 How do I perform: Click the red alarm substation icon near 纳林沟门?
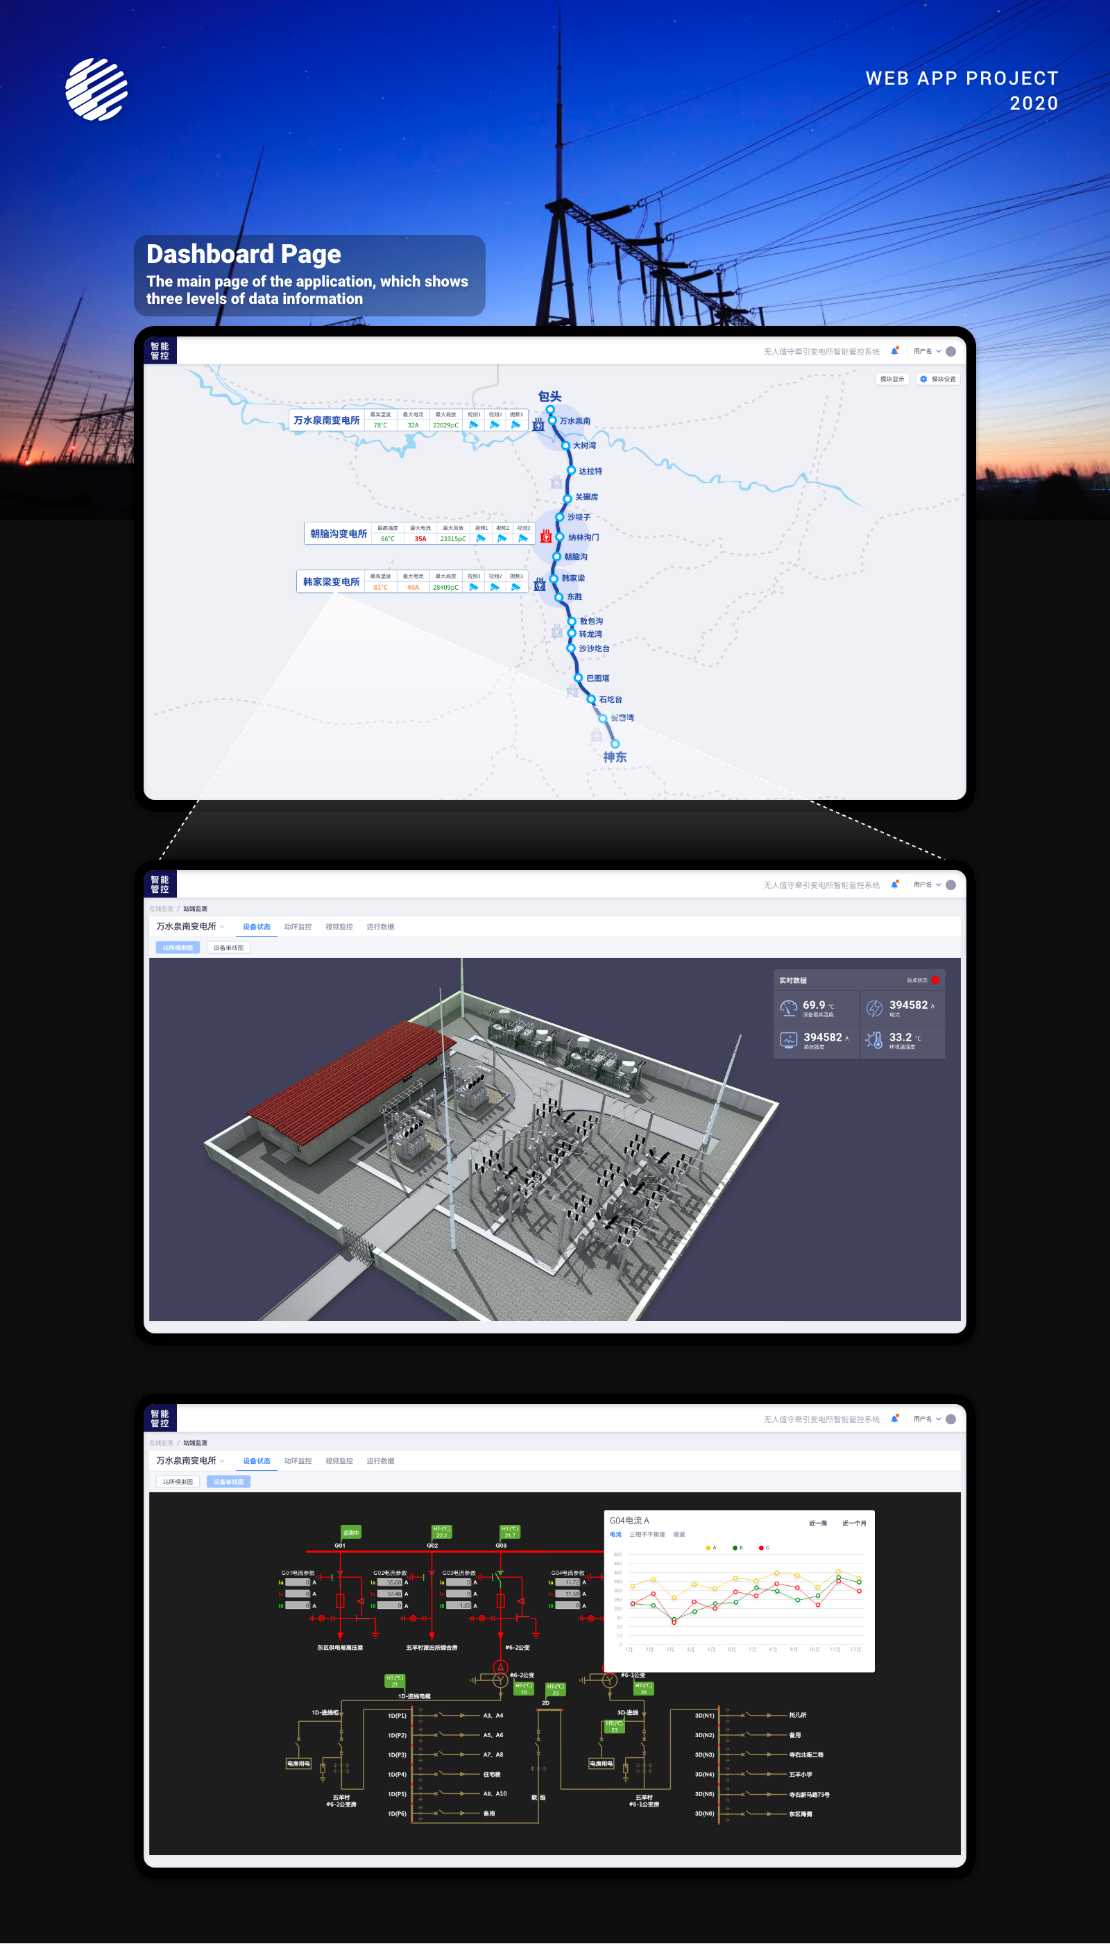pos(546,537)
